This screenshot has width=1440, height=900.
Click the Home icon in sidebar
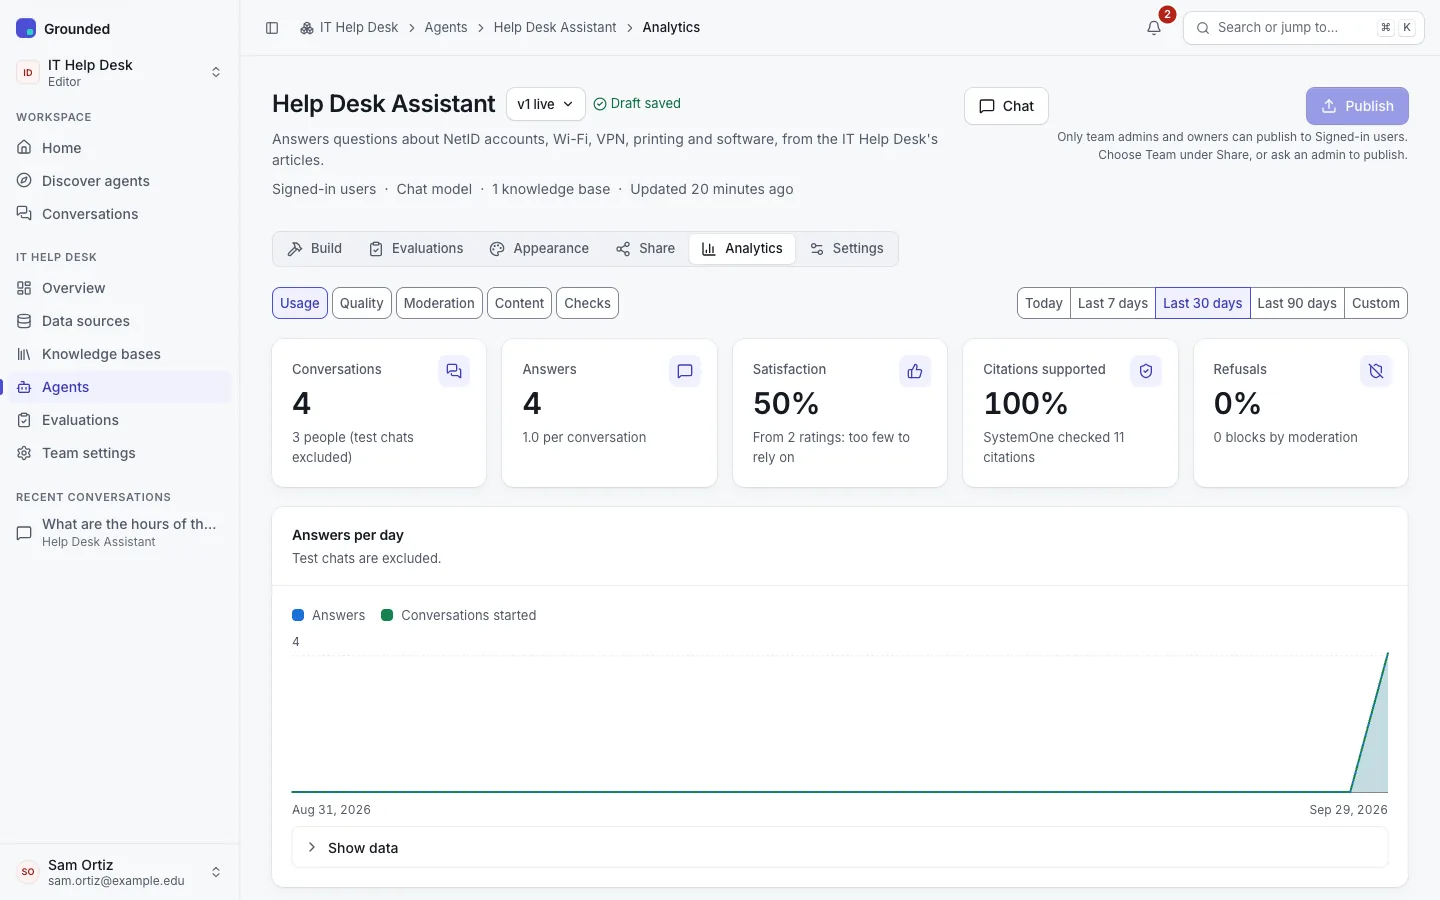[24, 147]
